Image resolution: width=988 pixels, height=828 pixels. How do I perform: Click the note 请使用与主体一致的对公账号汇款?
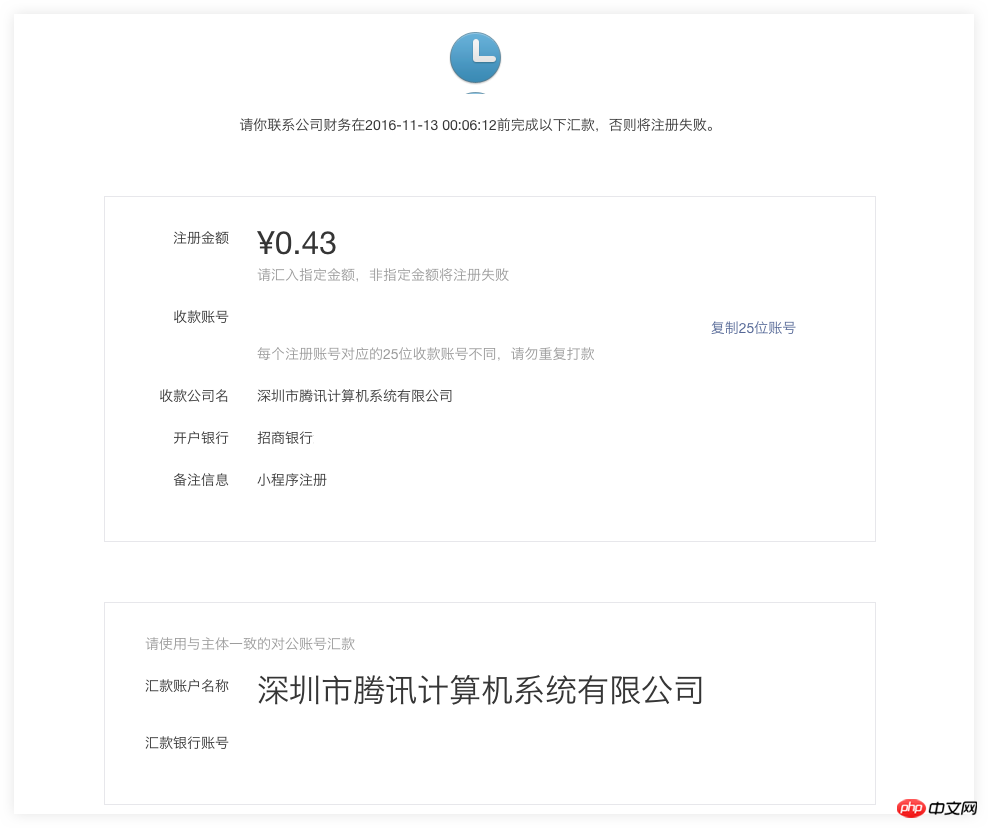click(250, 643)
